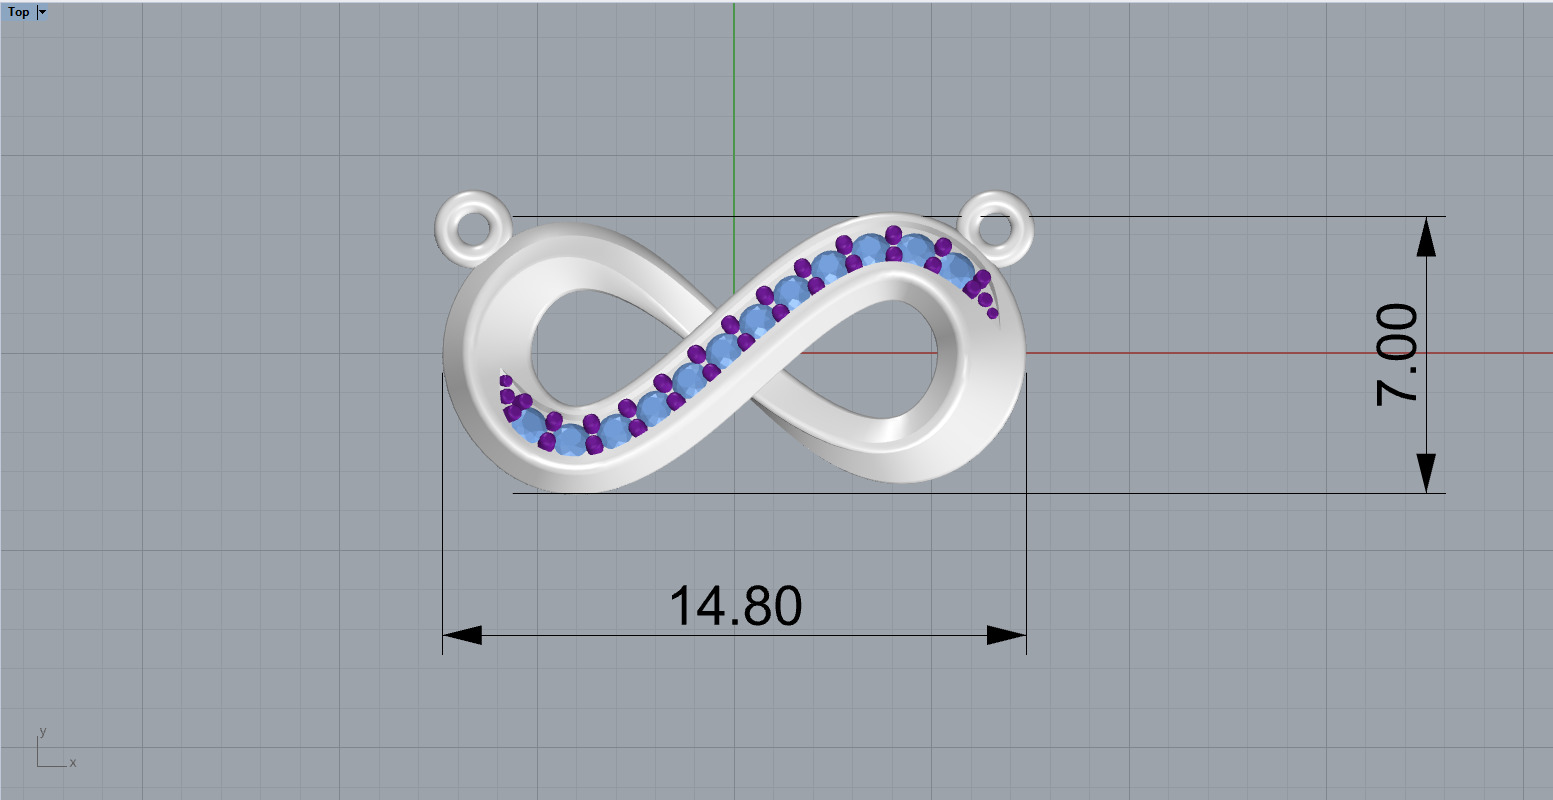The height and width of the screenshot is (800, 1553).
Task: Select the 14.80 width dimension text
Action: 735,607
